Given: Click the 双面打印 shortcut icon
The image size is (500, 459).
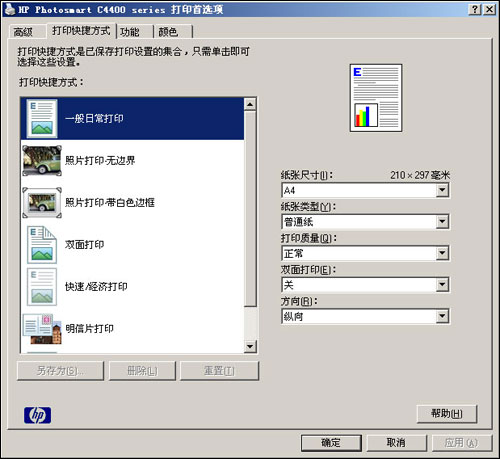Looking at the screenshot, I should coord(42,245).
